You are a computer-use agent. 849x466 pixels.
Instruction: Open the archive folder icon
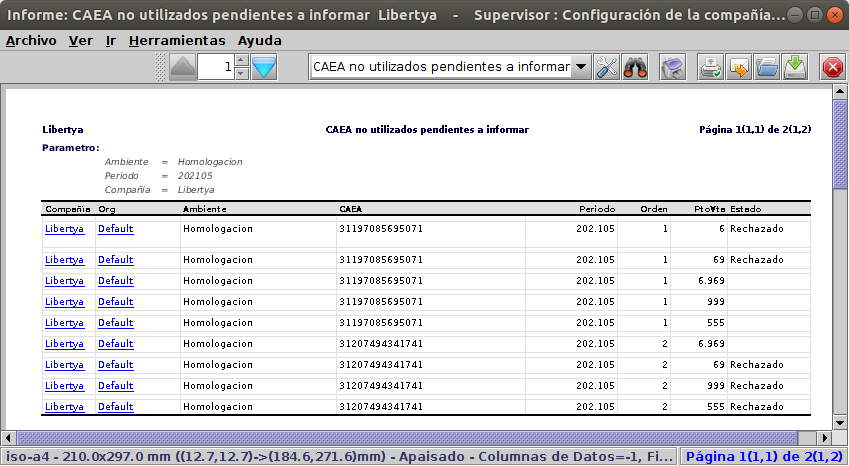(x=767, y=67)
